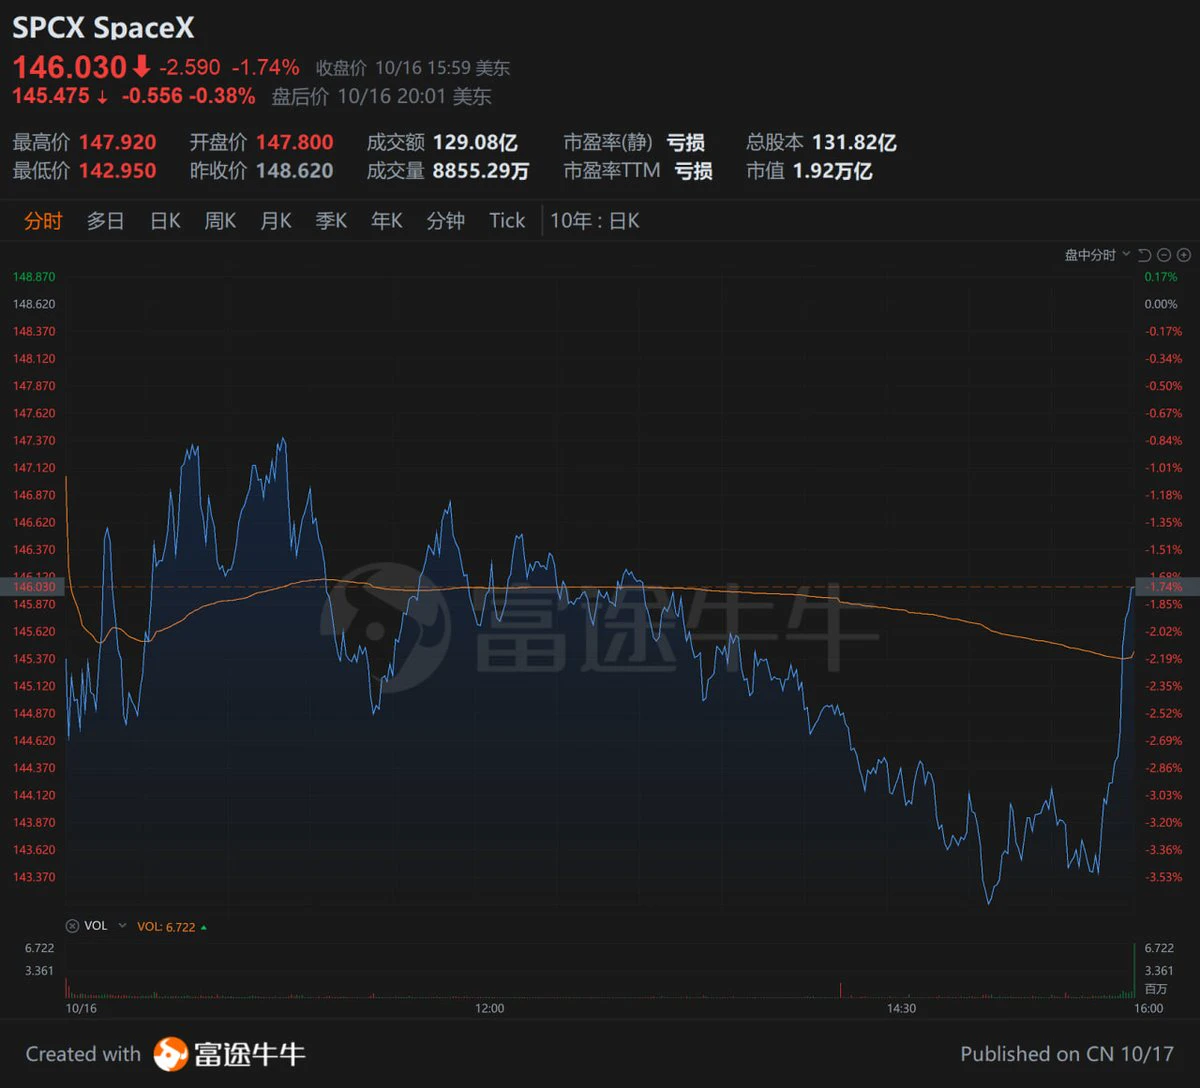The width and height of the screenshot is (1200, 1088).
Task: Click the Futu bull logo in the footer
Action: coord(170,1054)
